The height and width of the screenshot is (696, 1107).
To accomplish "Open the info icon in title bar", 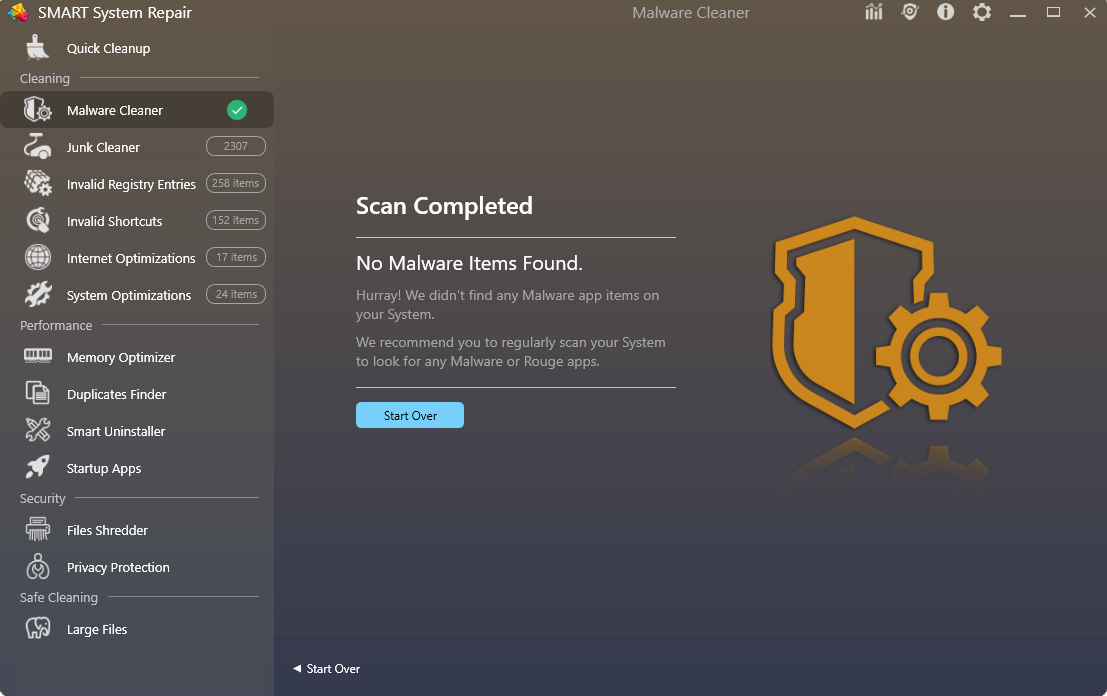I will tap(945, 12).
